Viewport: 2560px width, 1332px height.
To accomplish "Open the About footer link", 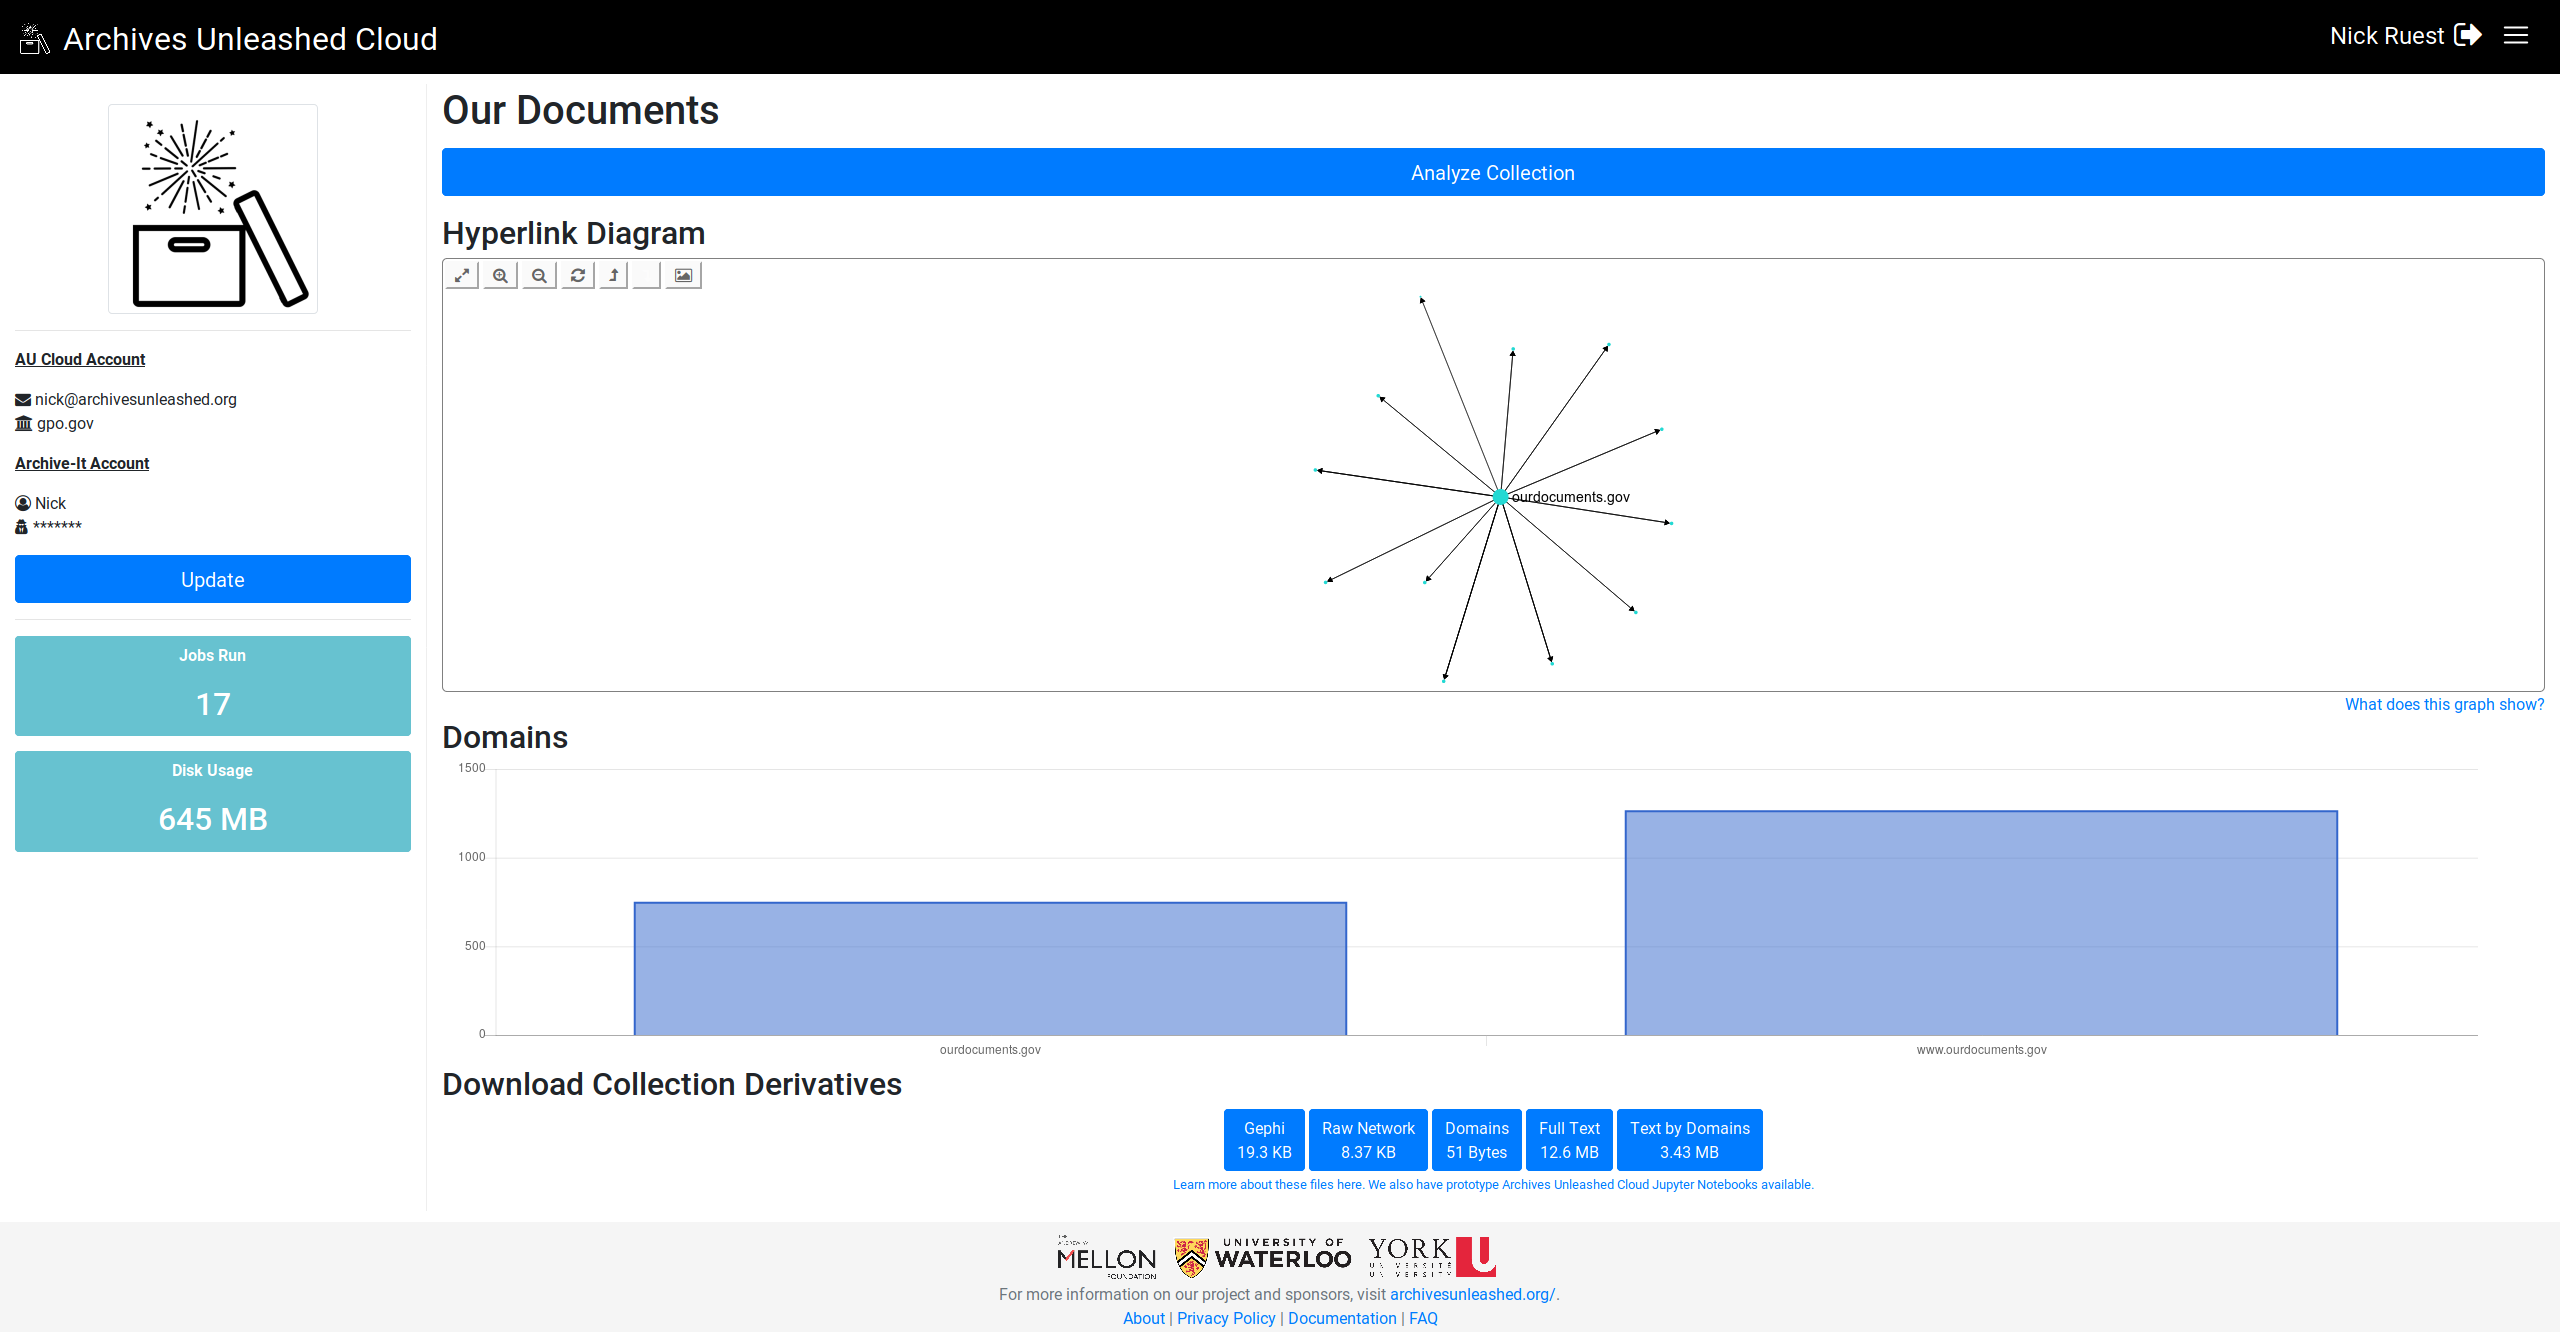I will [x=1144, y=1318].
